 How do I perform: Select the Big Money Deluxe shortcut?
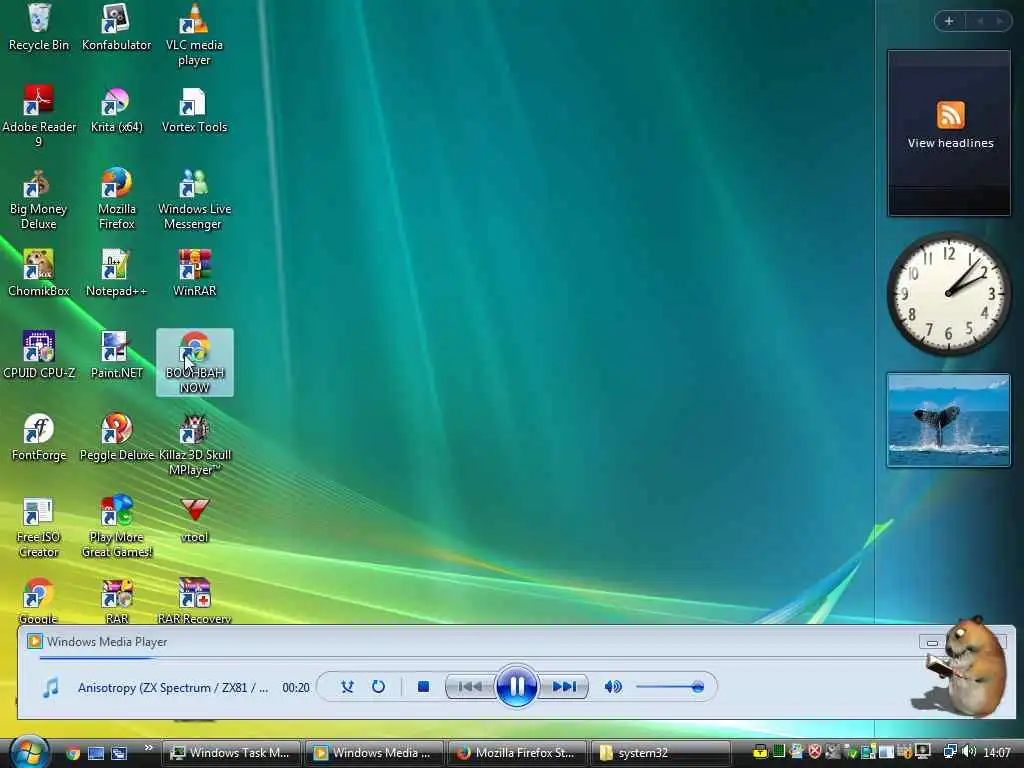point(39,199)
